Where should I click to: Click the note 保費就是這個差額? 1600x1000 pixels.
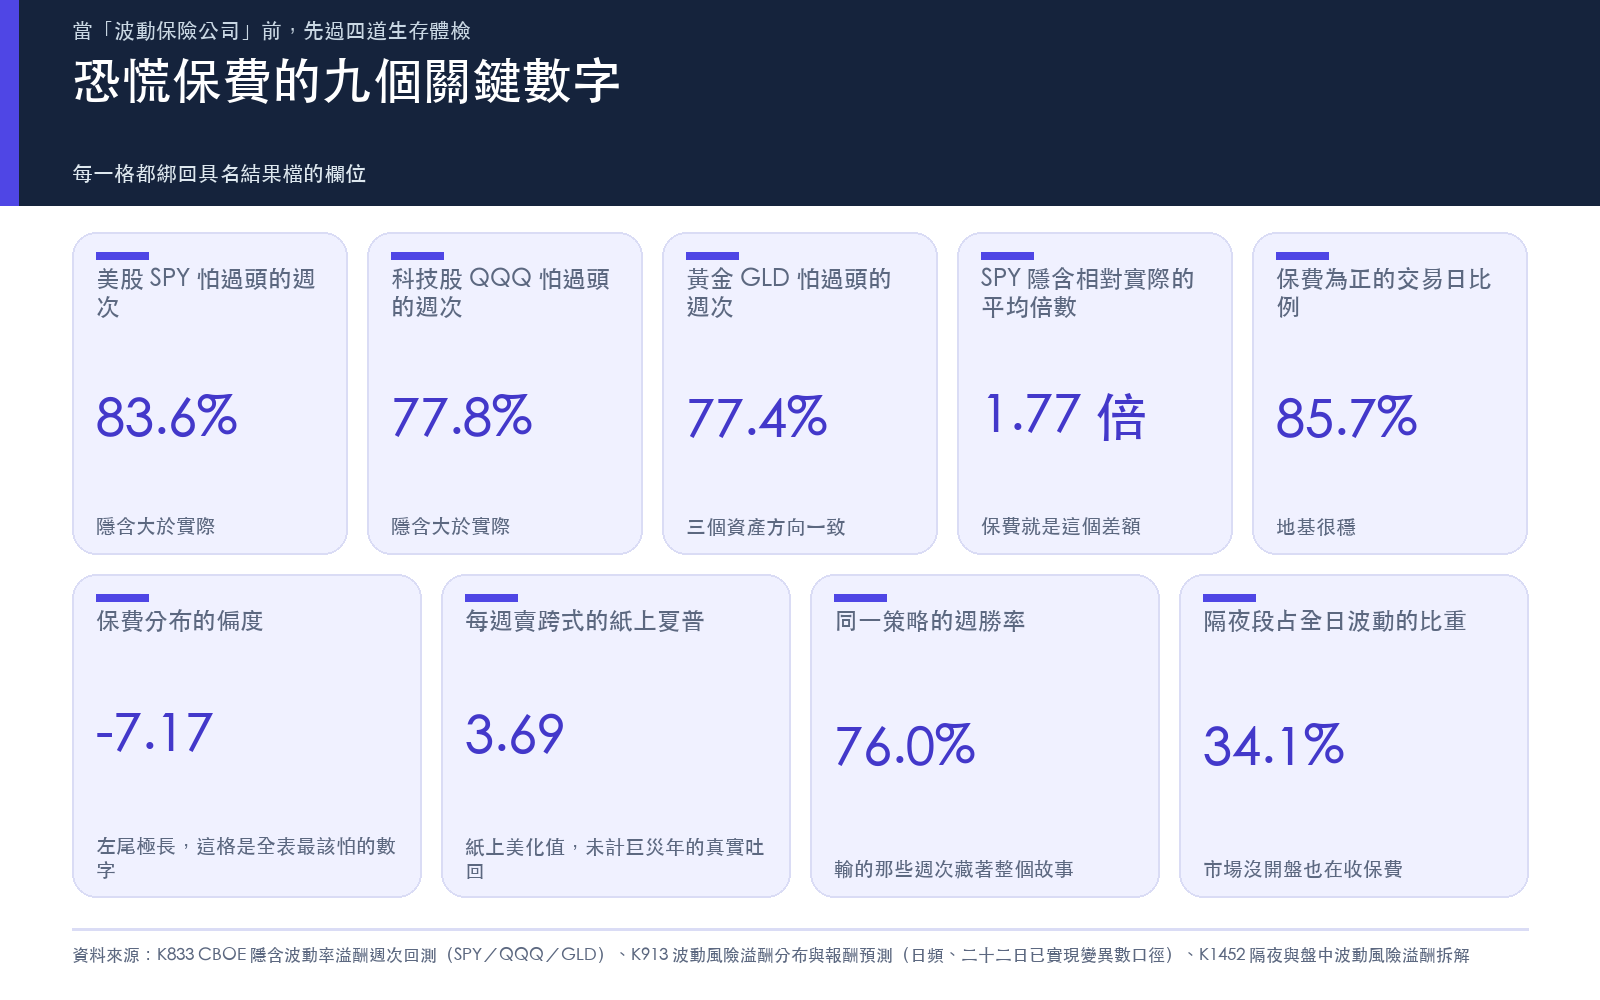pyautogui.click(x=1061, y=526)
